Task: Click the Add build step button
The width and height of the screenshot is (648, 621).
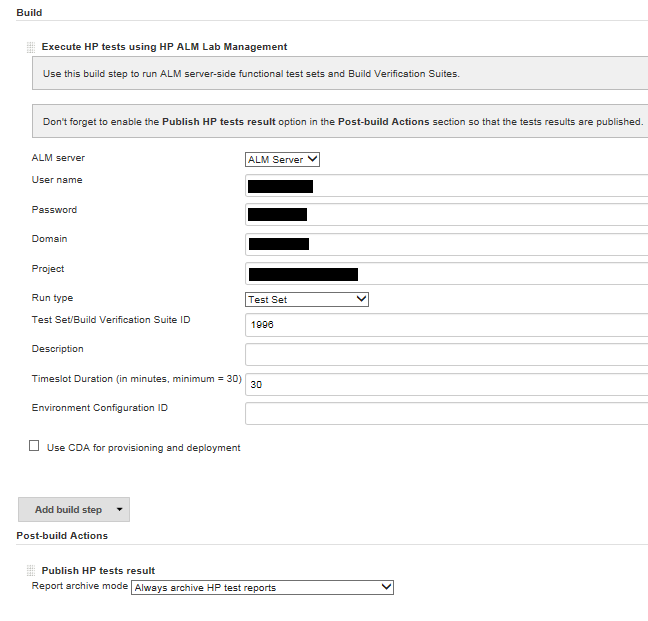Action: tap(73, 509)
